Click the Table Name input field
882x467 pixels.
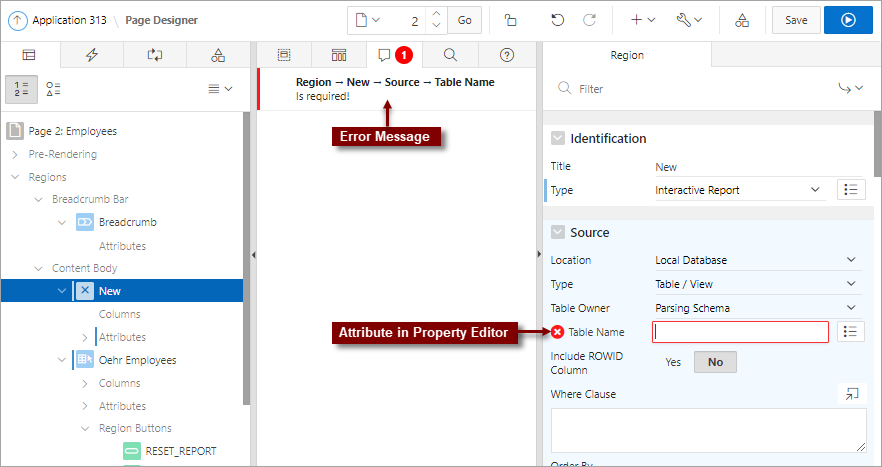point(740,332)
